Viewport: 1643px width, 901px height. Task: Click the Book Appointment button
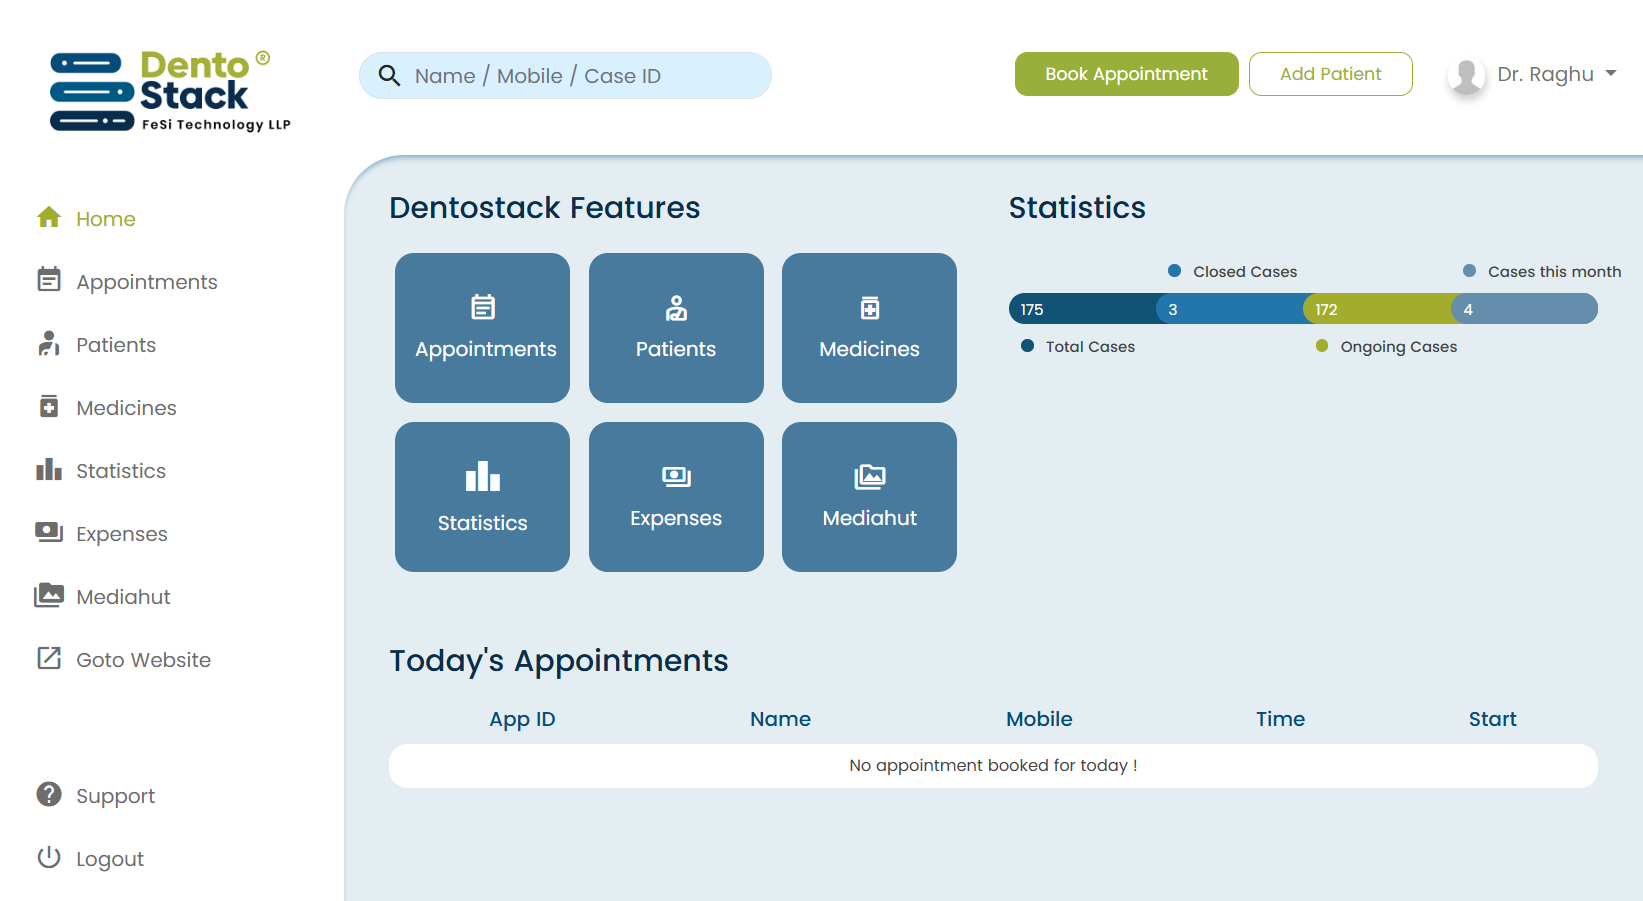tap(1126, 73)
